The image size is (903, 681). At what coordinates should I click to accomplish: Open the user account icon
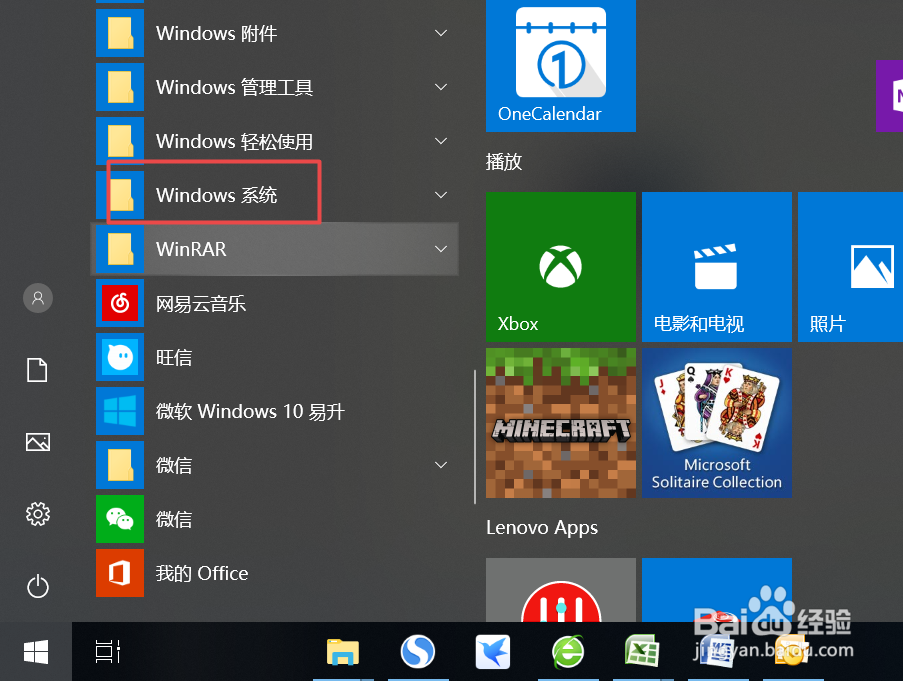[x=38, y=298]
